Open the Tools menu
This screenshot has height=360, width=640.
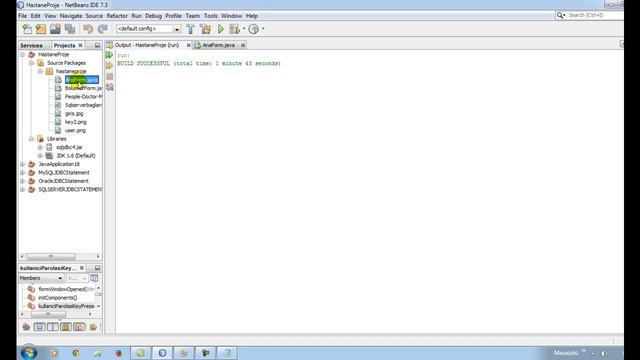pos(211,16)
